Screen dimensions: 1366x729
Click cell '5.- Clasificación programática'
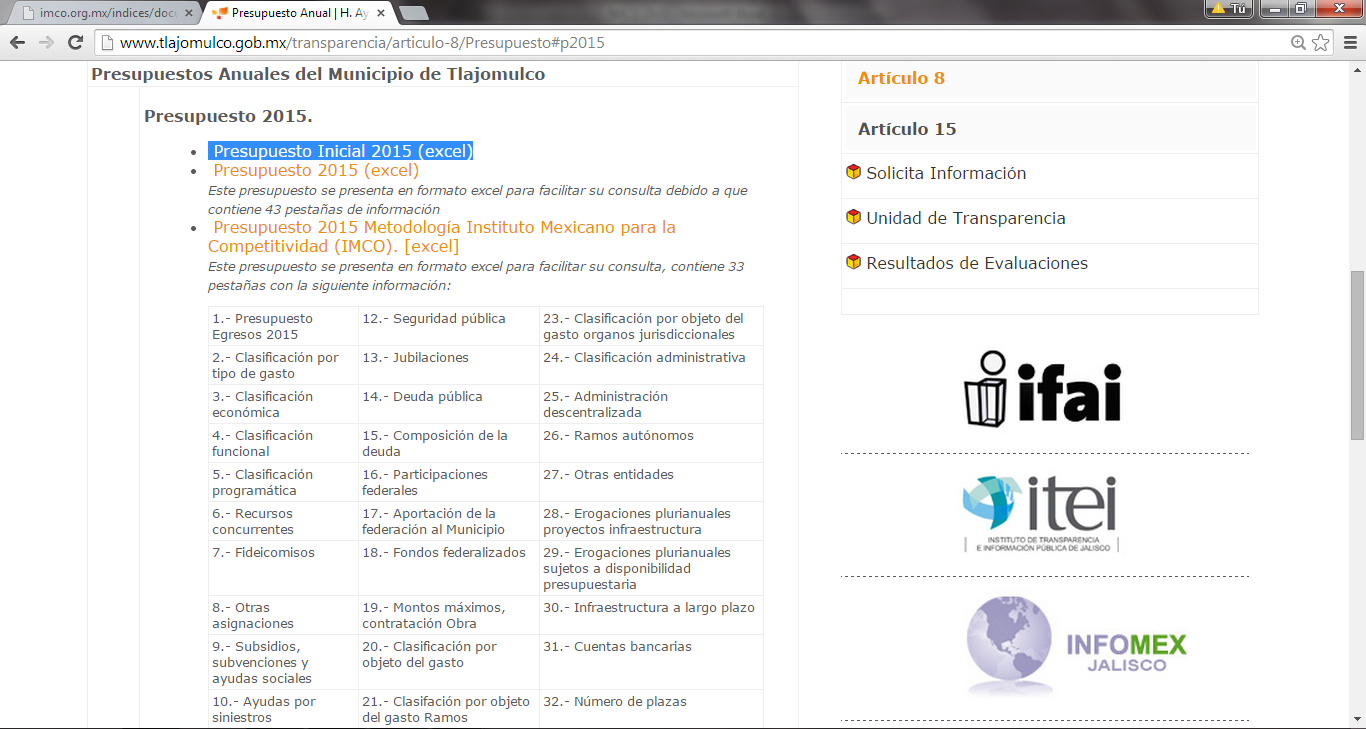(x=283, y=482)
